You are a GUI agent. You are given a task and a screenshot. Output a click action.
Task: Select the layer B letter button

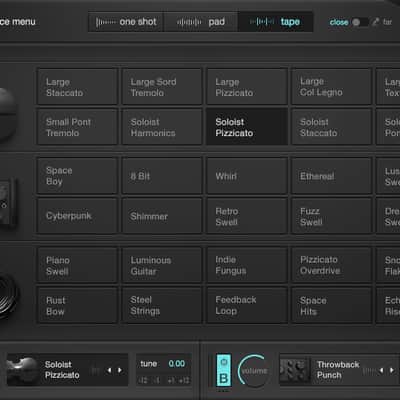224,378
